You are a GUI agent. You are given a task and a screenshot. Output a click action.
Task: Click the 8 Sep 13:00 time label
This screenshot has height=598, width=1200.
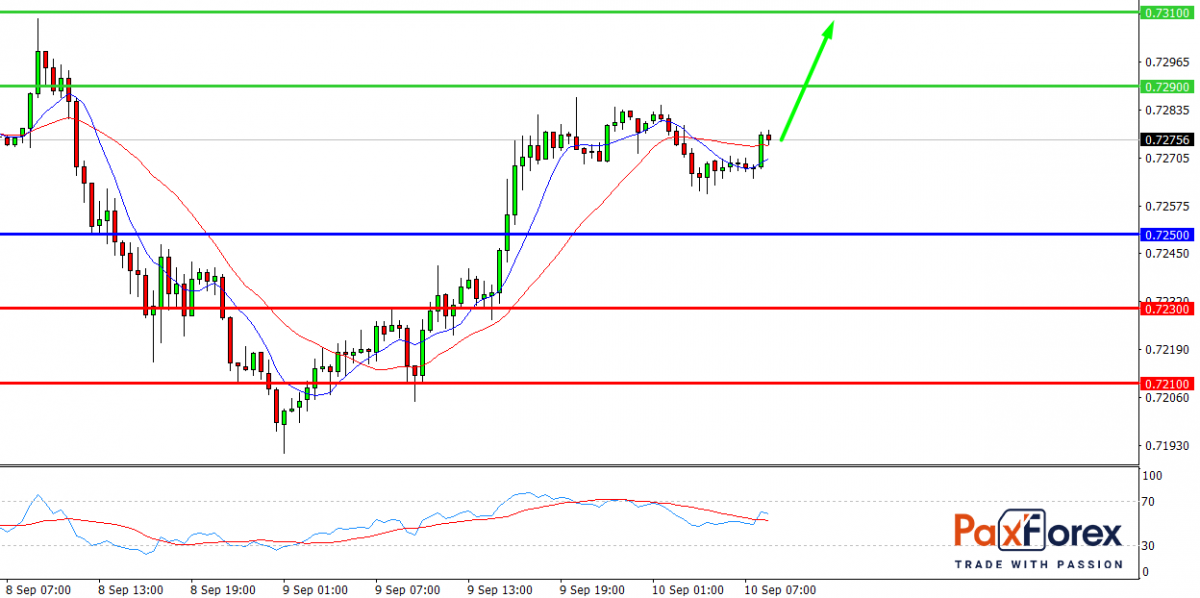coord(131,590)
